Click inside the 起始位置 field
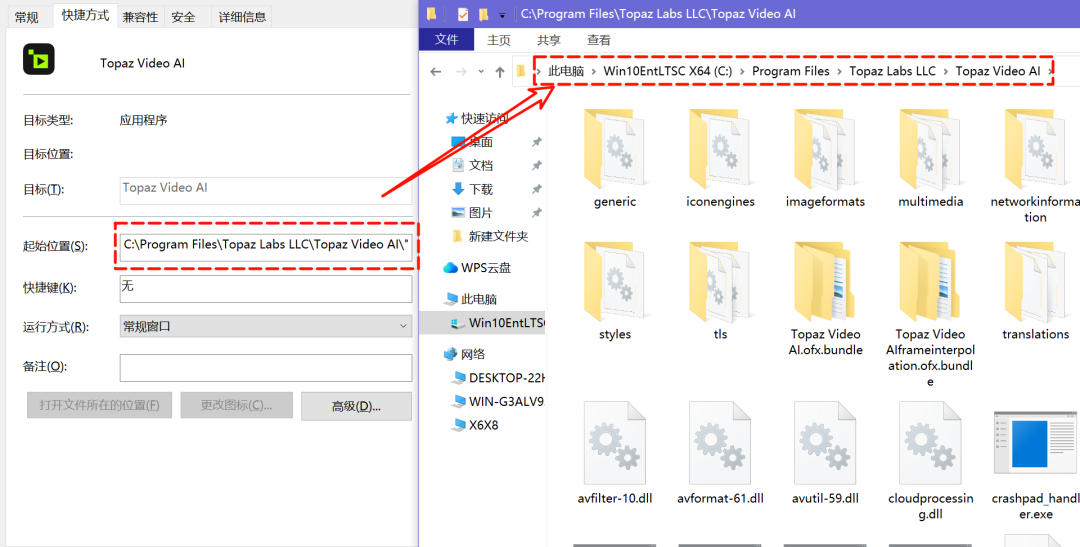This screenshot has height=547, width=1080. [x=266, y=247]
